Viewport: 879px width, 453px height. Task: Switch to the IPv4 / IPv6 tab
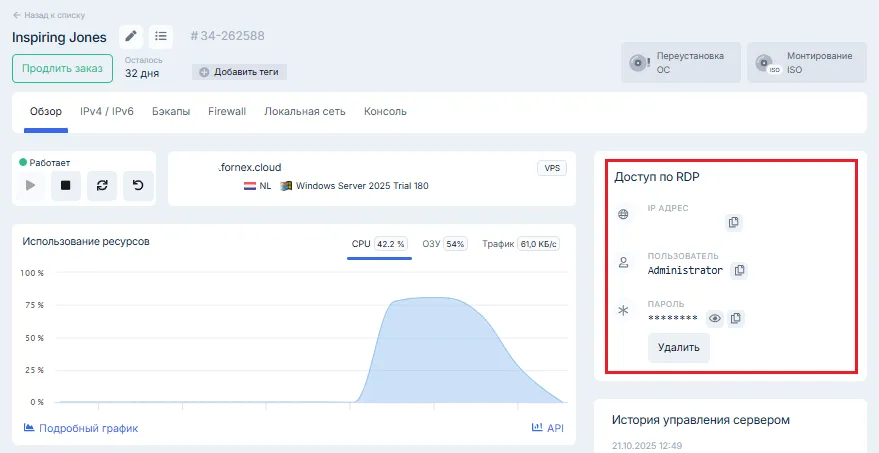point(107,112)
